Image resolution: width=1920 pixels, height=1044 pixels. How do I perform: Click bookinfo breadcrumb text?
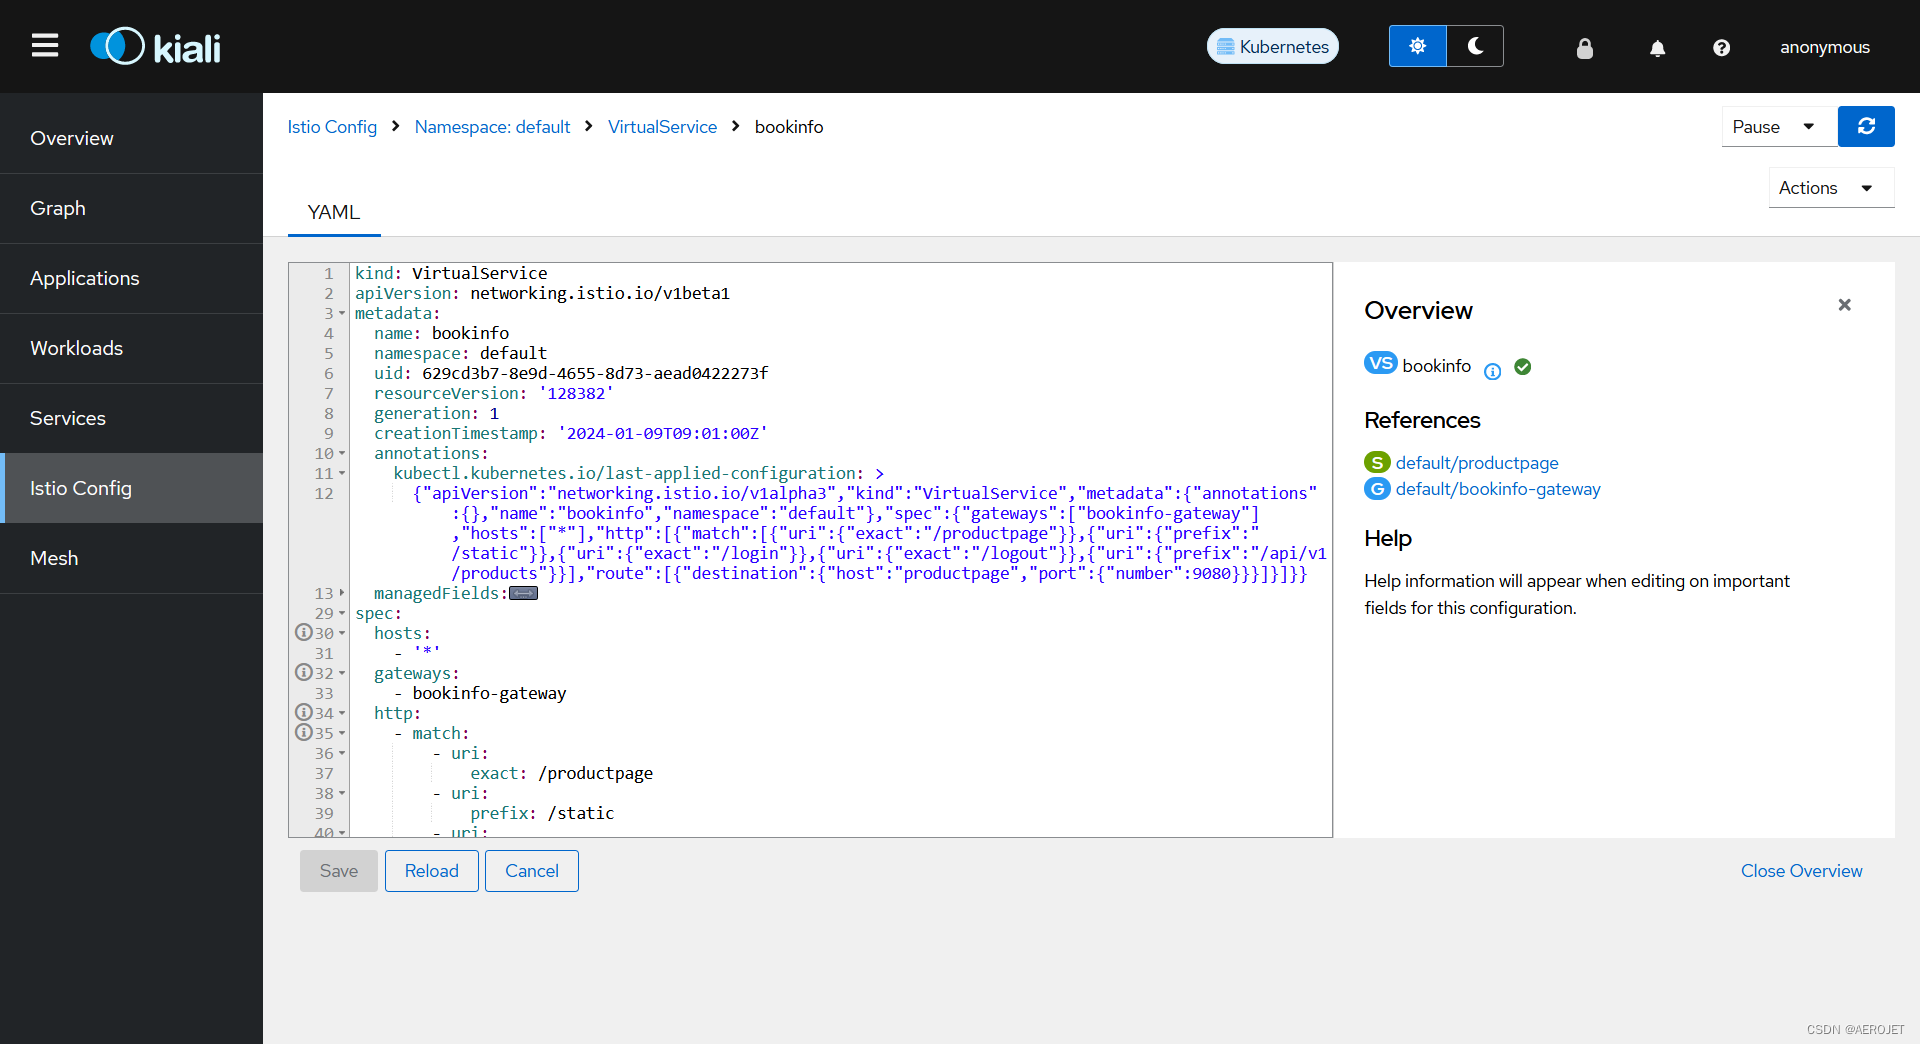click(x=789, y=127)
